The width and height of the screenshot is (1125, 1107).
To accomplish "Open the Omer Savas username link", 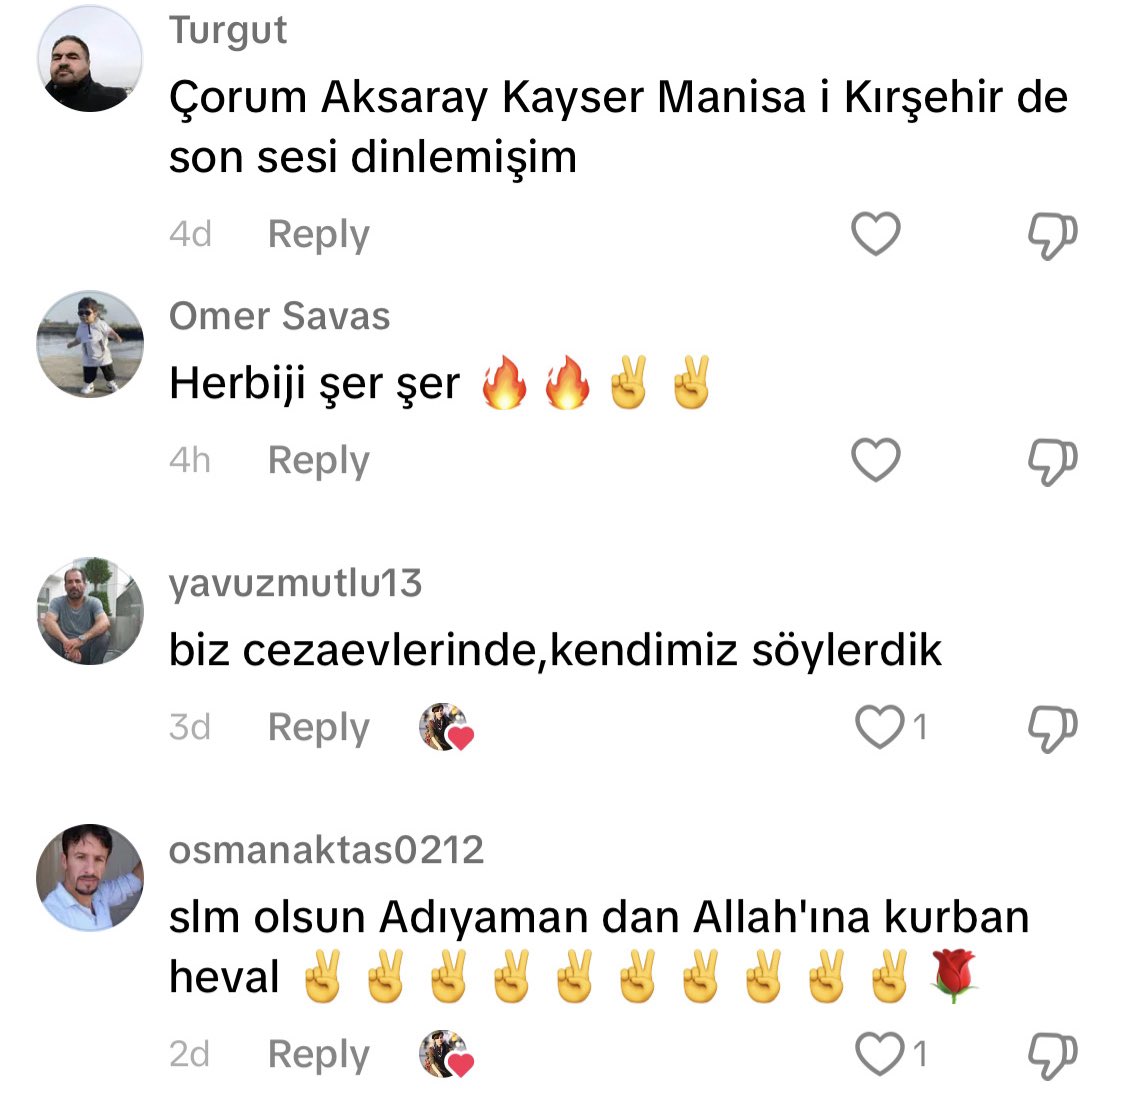I will 280,316.
